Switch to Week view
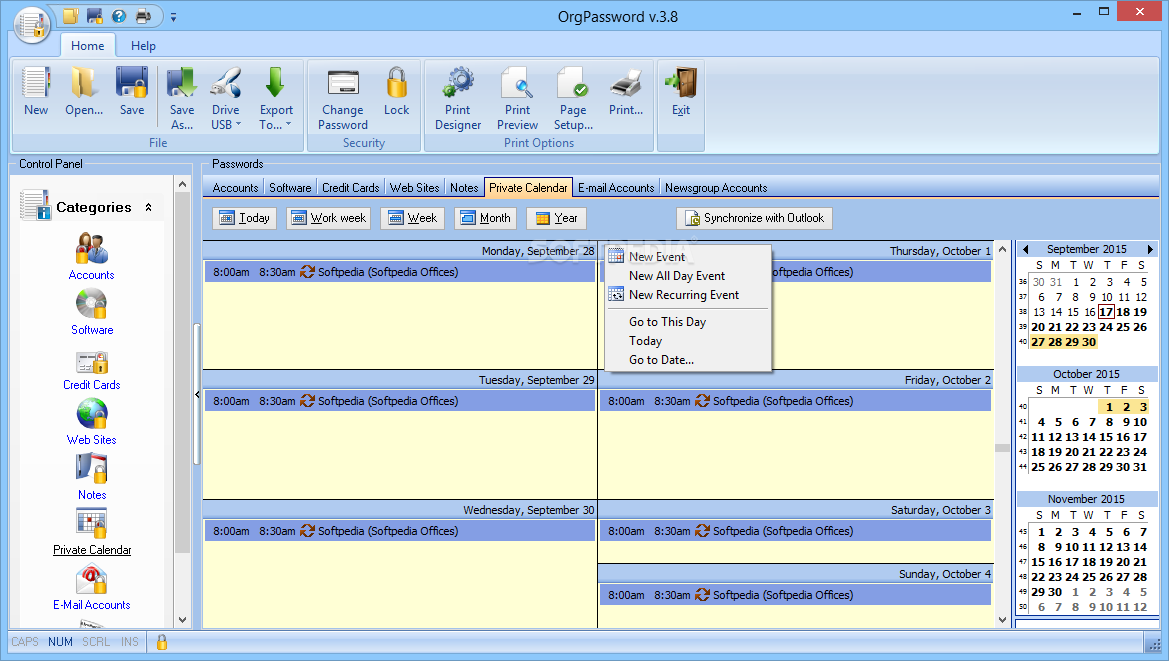1169x661 pixels. [412, 218]
